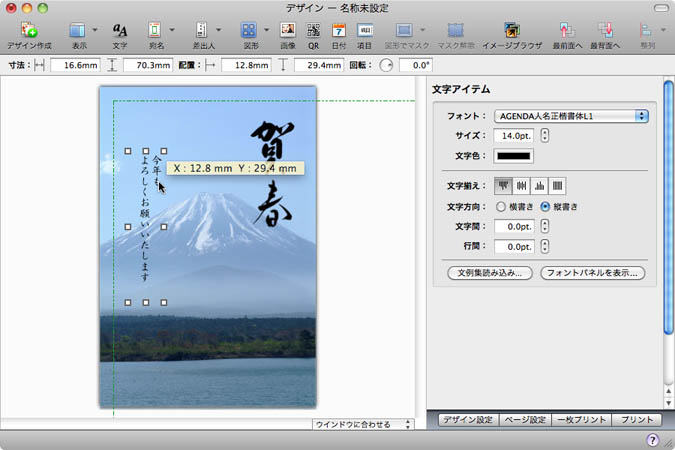This screenshot has width=675, height=450.
Task: Insert a QR code with QR icon
Action: (314, 31)
